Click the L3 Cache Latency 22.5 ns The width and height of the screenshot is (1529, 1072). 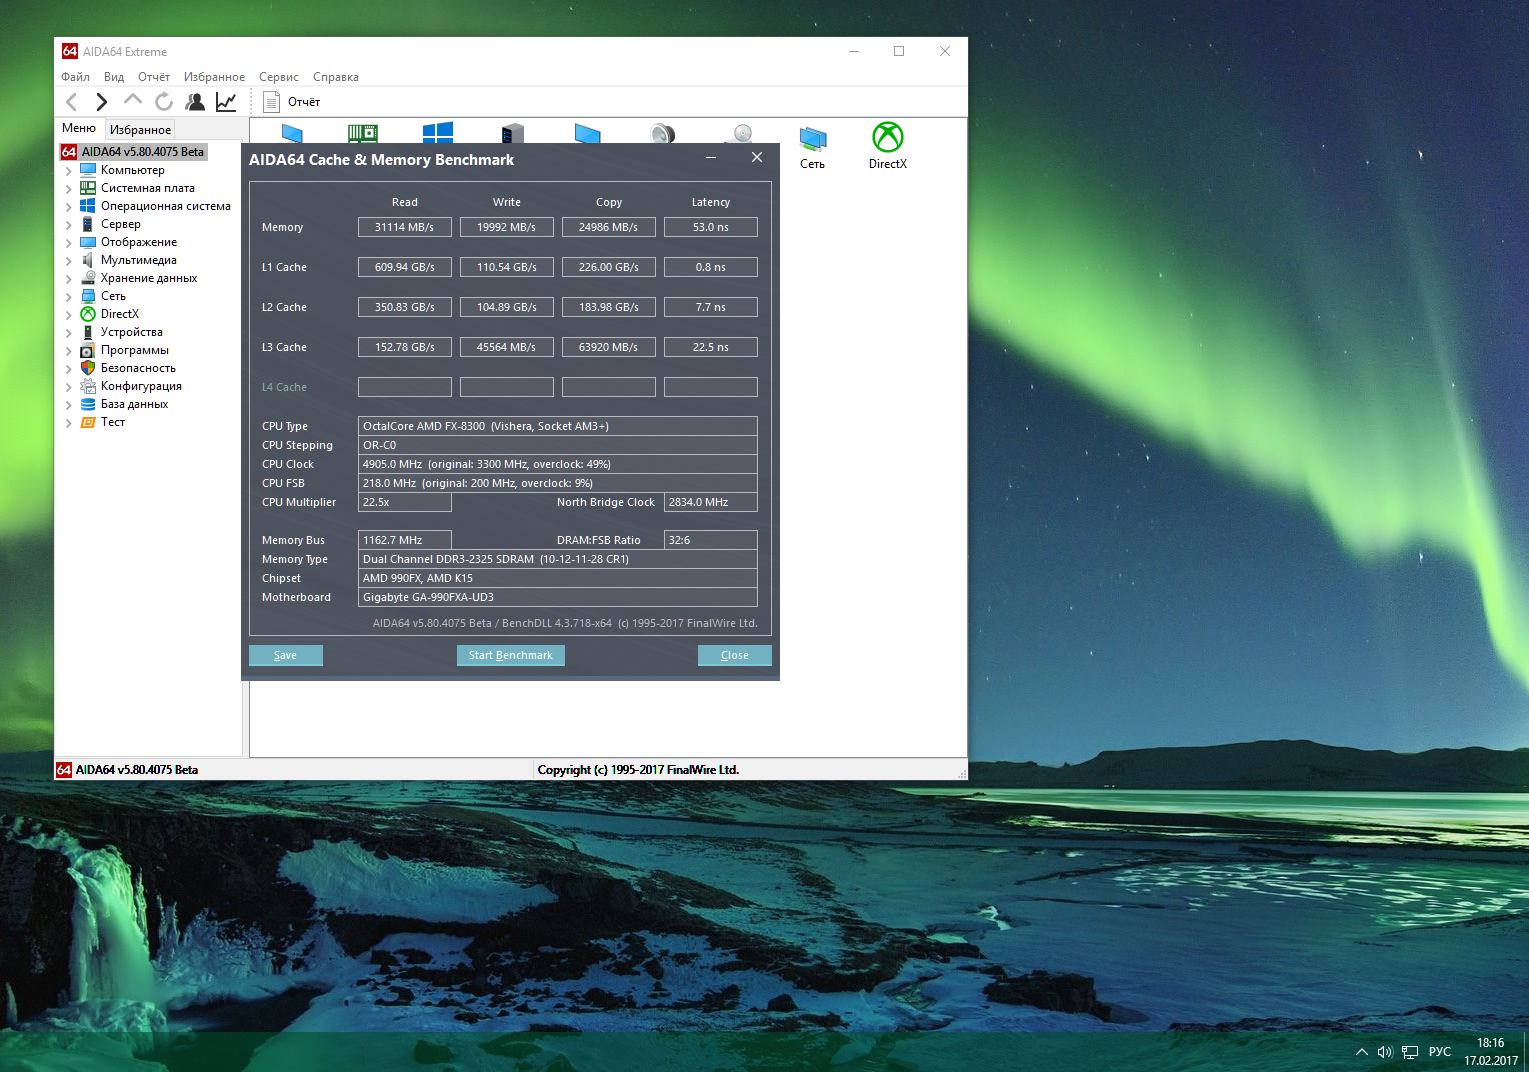[x=711, y=347]
